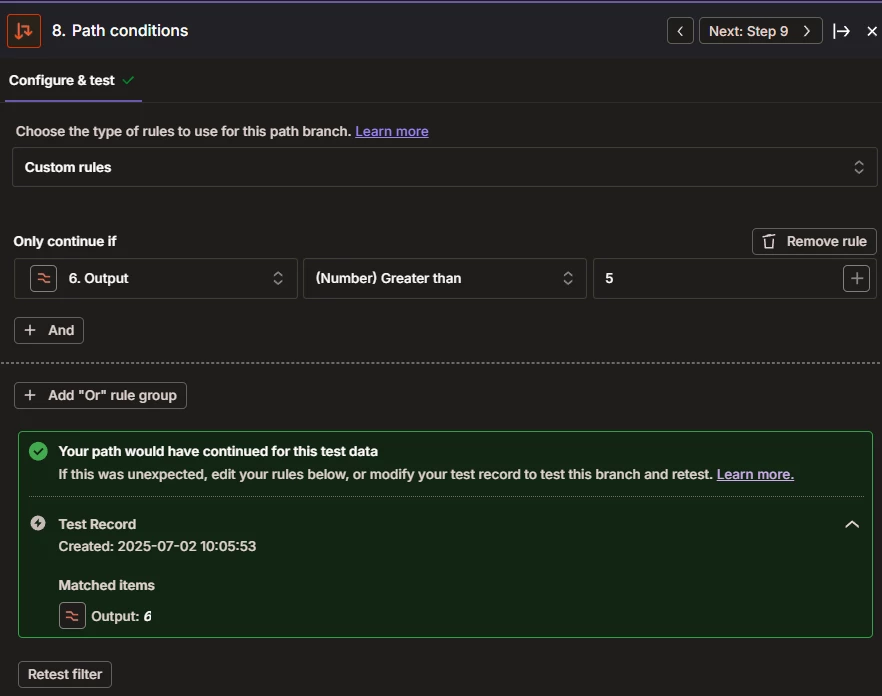Add an And condition
Viewport: 882px width, 696px height.
pyautogui.click(x=49, y=330)
